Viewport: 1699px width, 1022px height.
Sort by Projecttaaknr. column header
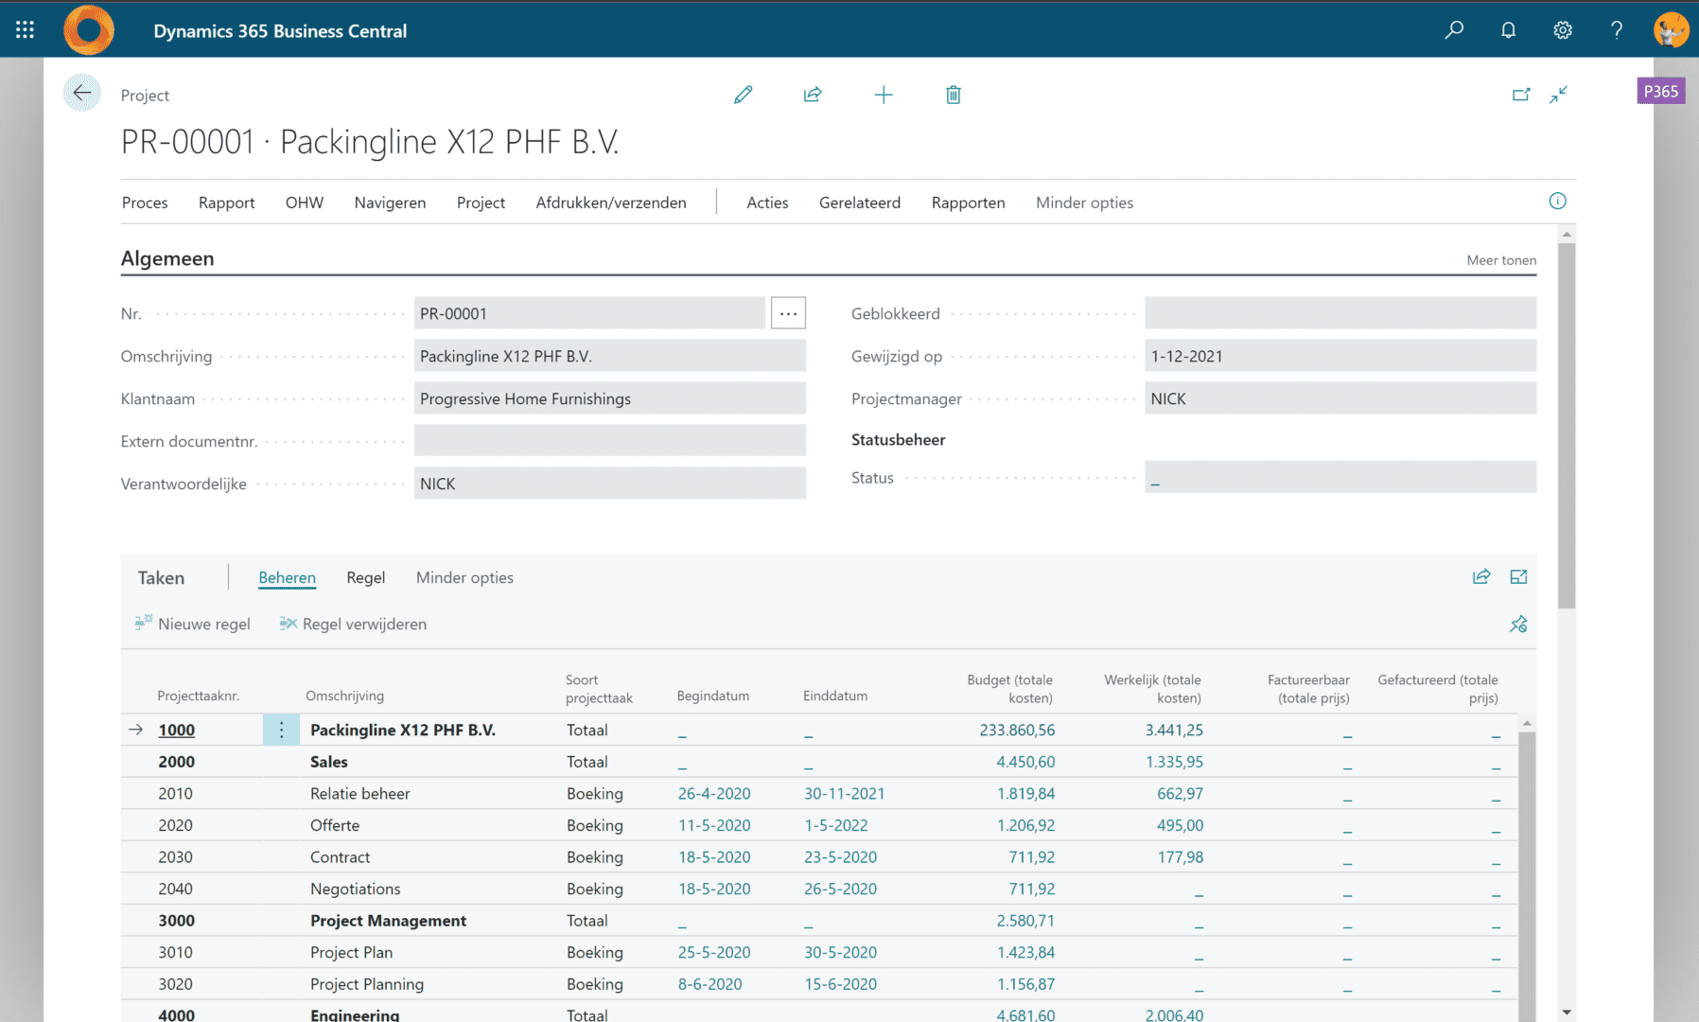coord(198,695)
